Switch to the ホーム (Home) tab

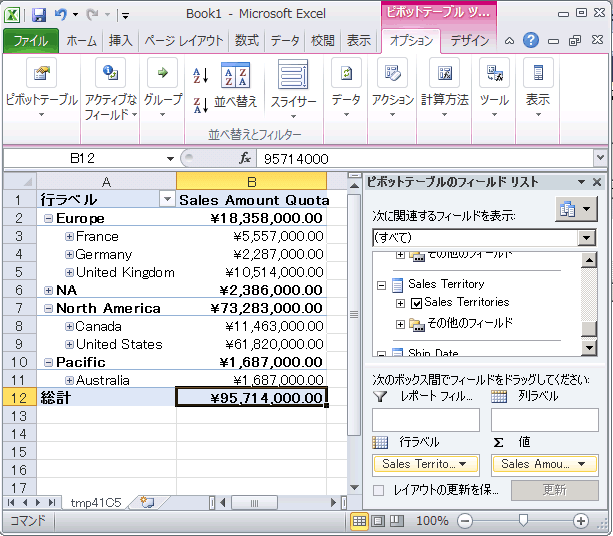(x=81, y=41)
